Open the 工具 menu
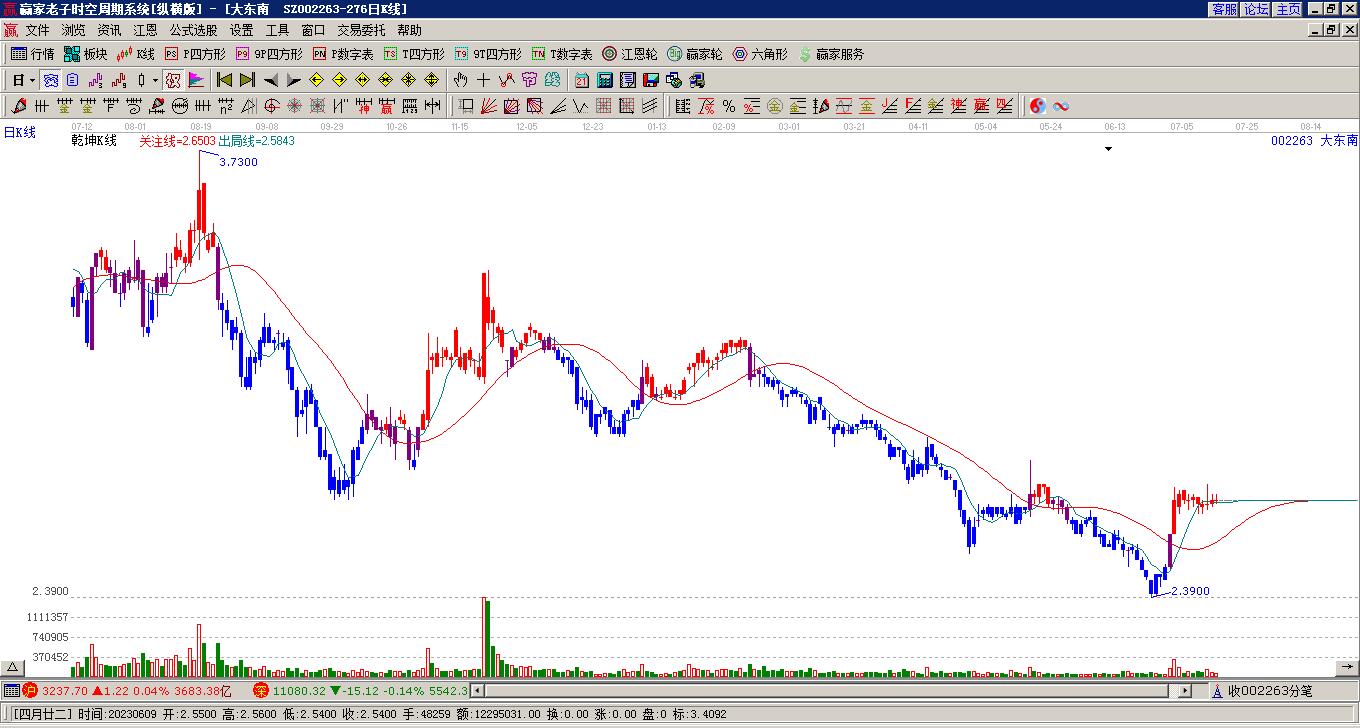 (277, 30)
